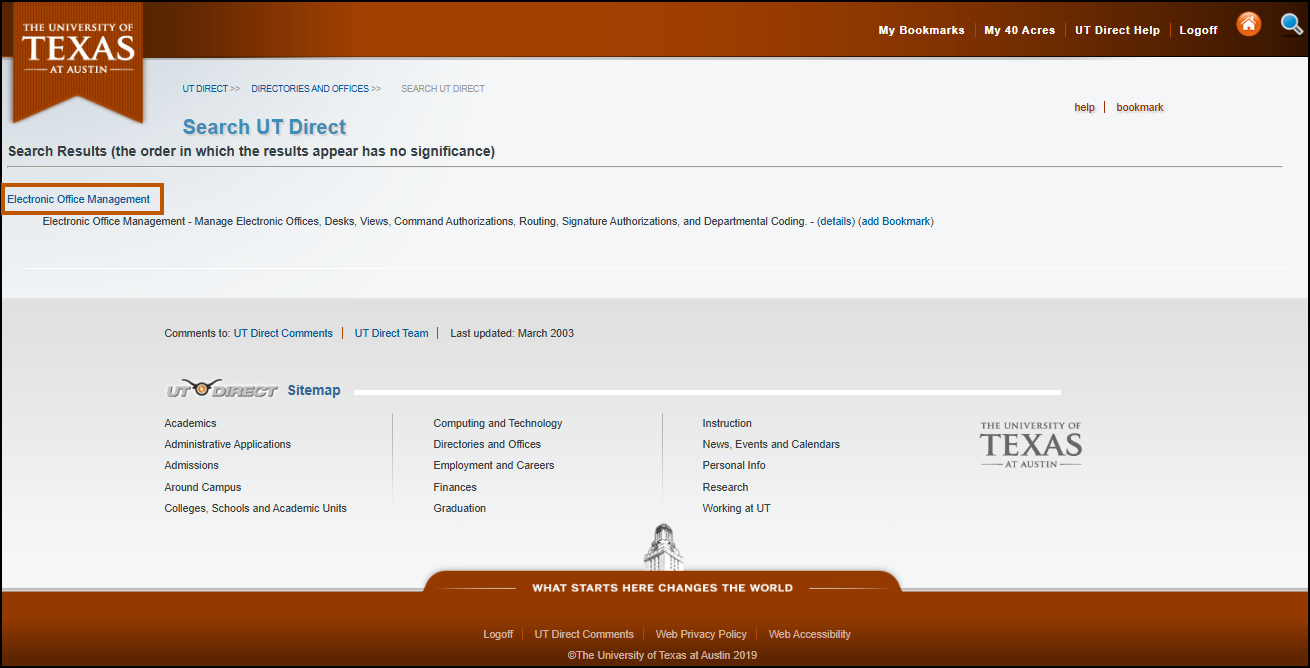Image resolution: width=1310 pixels, height=668 pixels.
Task: Open My 40 Acres in top navigation
Action: pyautogui.click(x=1019, y=30)
